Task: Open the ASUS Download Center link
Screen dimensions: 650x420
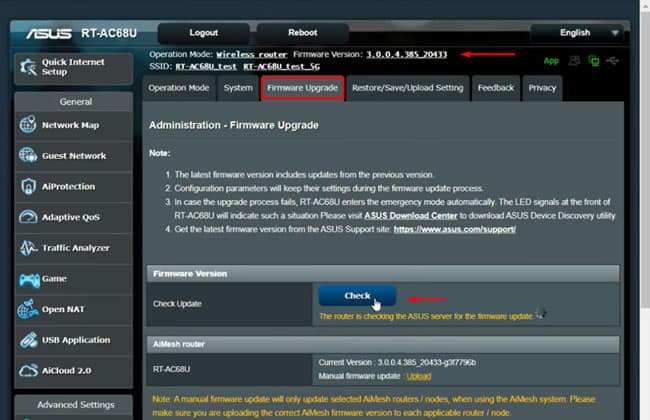Action: (x=410, y=216)
